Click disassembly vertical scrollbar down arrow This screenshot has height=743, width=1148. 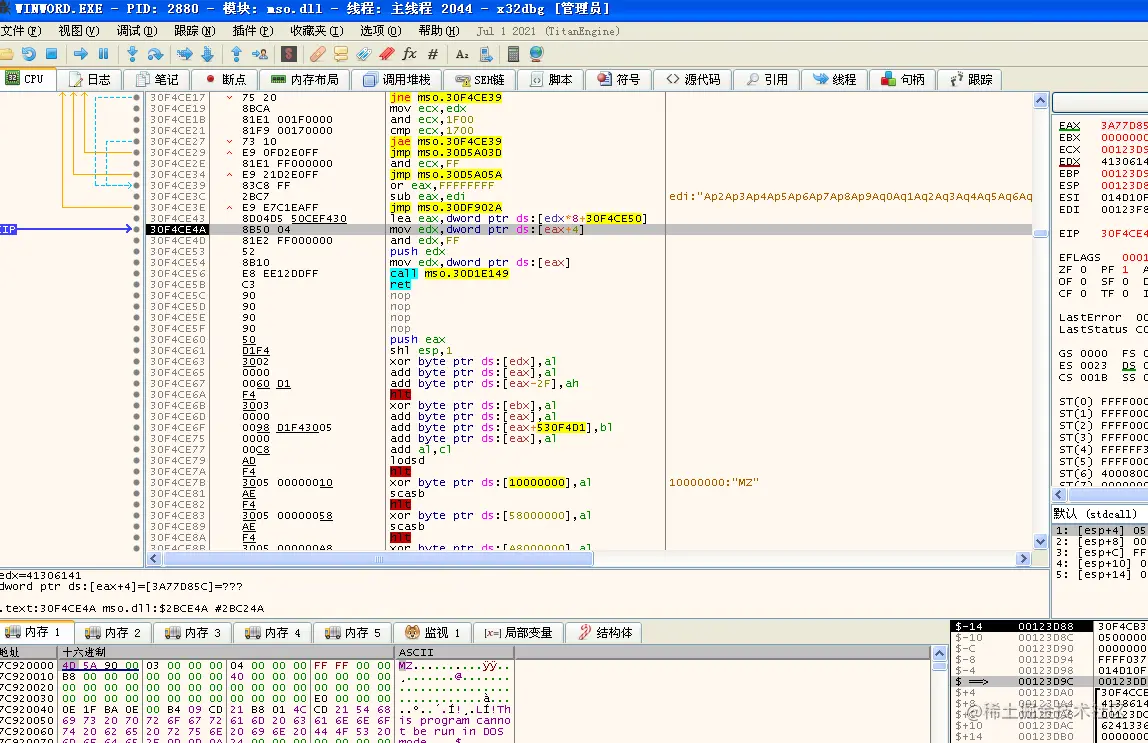tap(1040, 542)
